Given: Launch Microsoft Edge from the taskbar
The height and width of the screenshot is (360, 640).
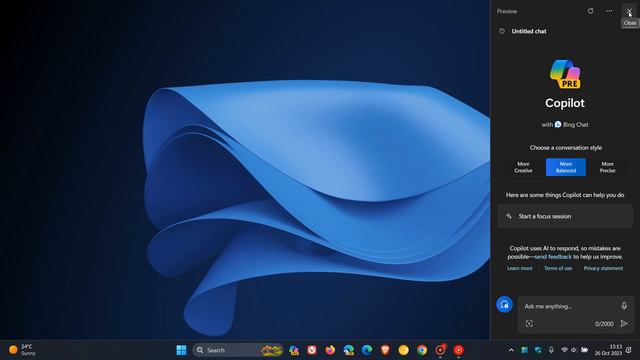Looking at the screenshot, I should 367,350.
